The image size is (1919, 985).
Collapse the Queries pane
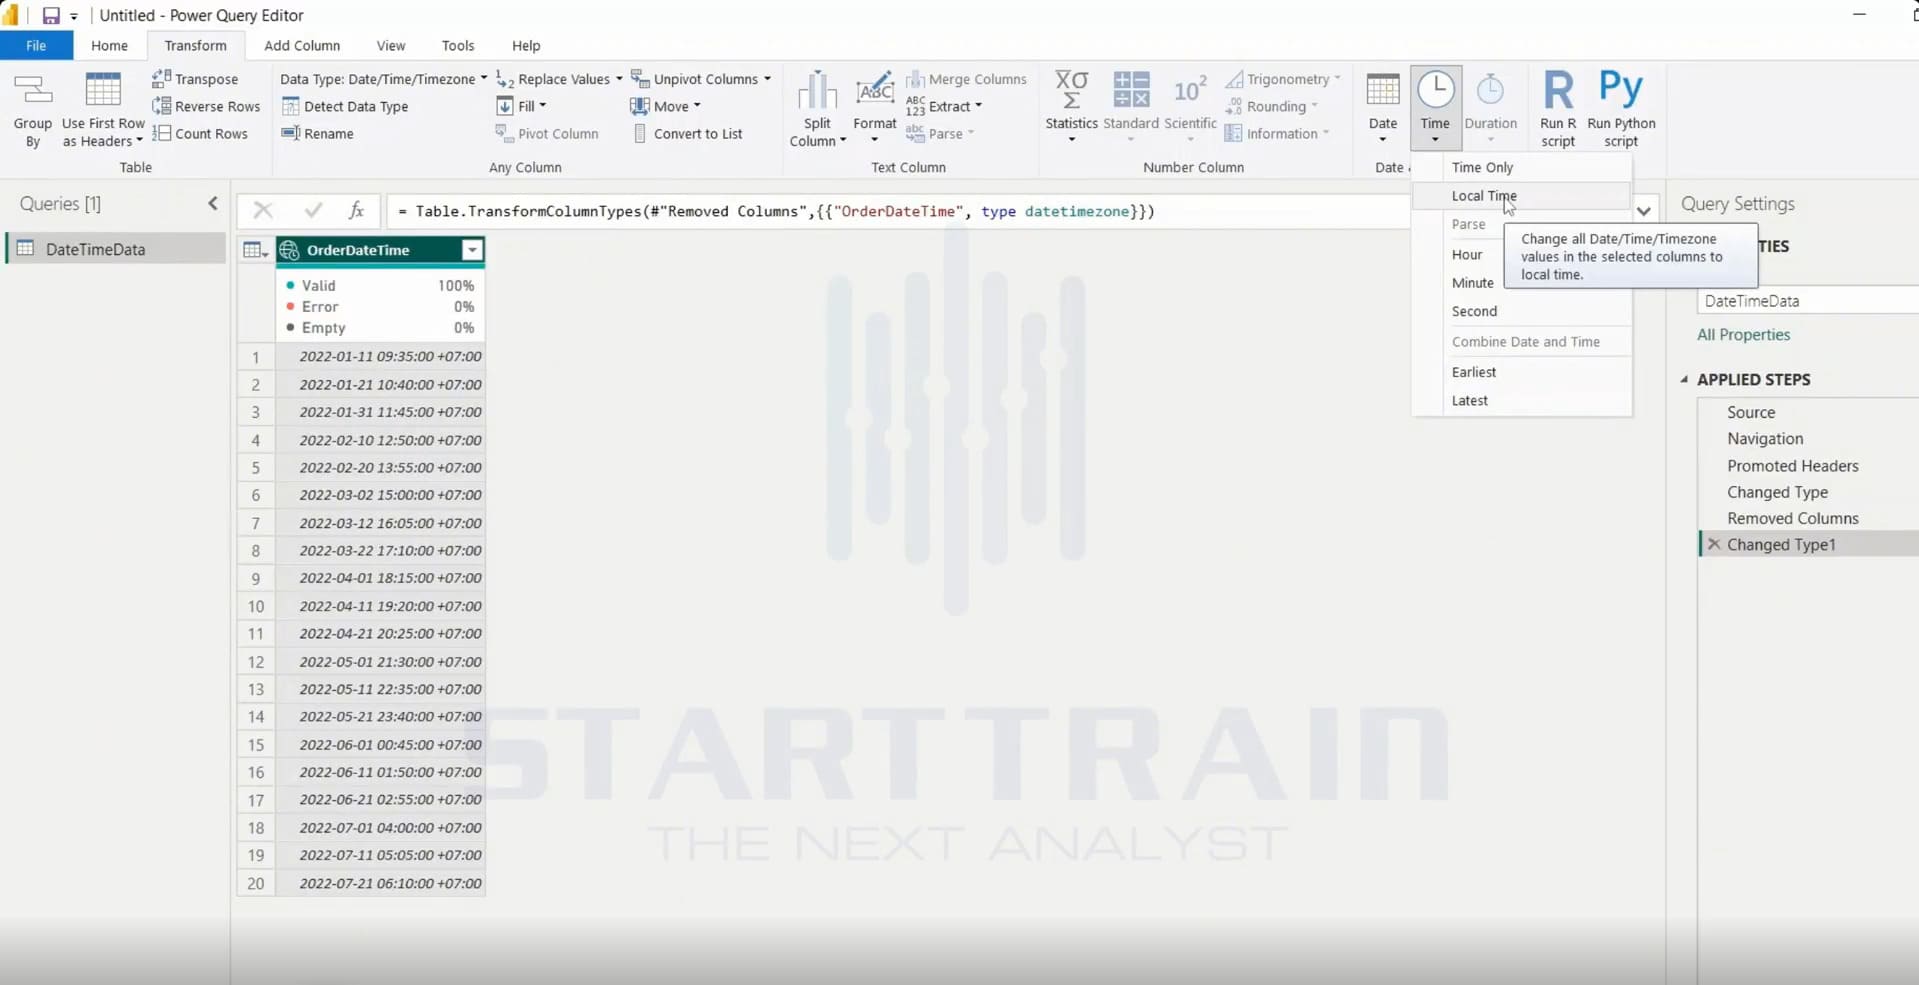click(213, 204)
